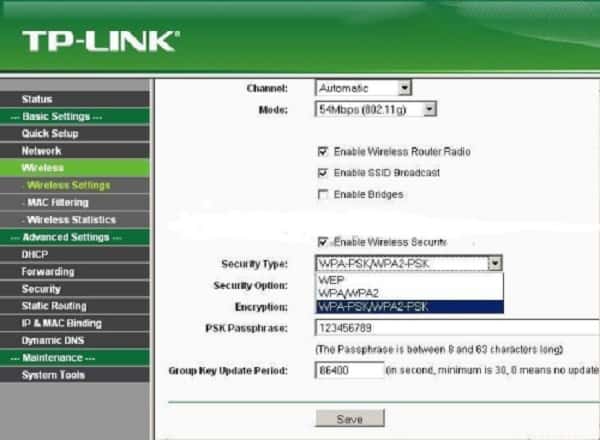Viewport: 600px width, 440px height.
Task: Click the Channel label
Action: click(267, 88)
